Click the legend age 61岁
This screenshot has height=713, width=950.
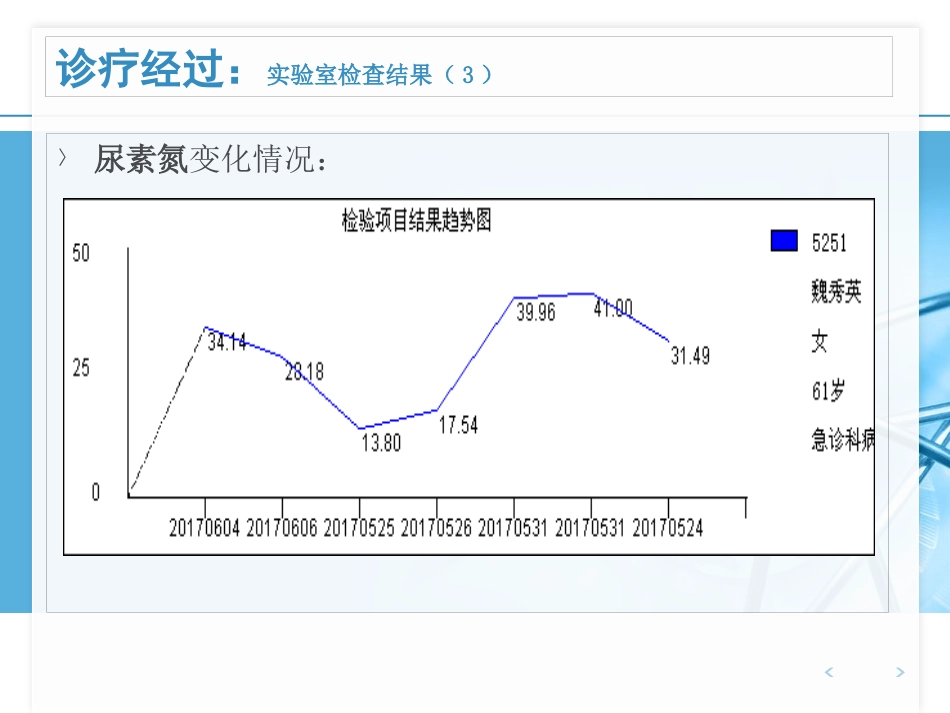828,391
